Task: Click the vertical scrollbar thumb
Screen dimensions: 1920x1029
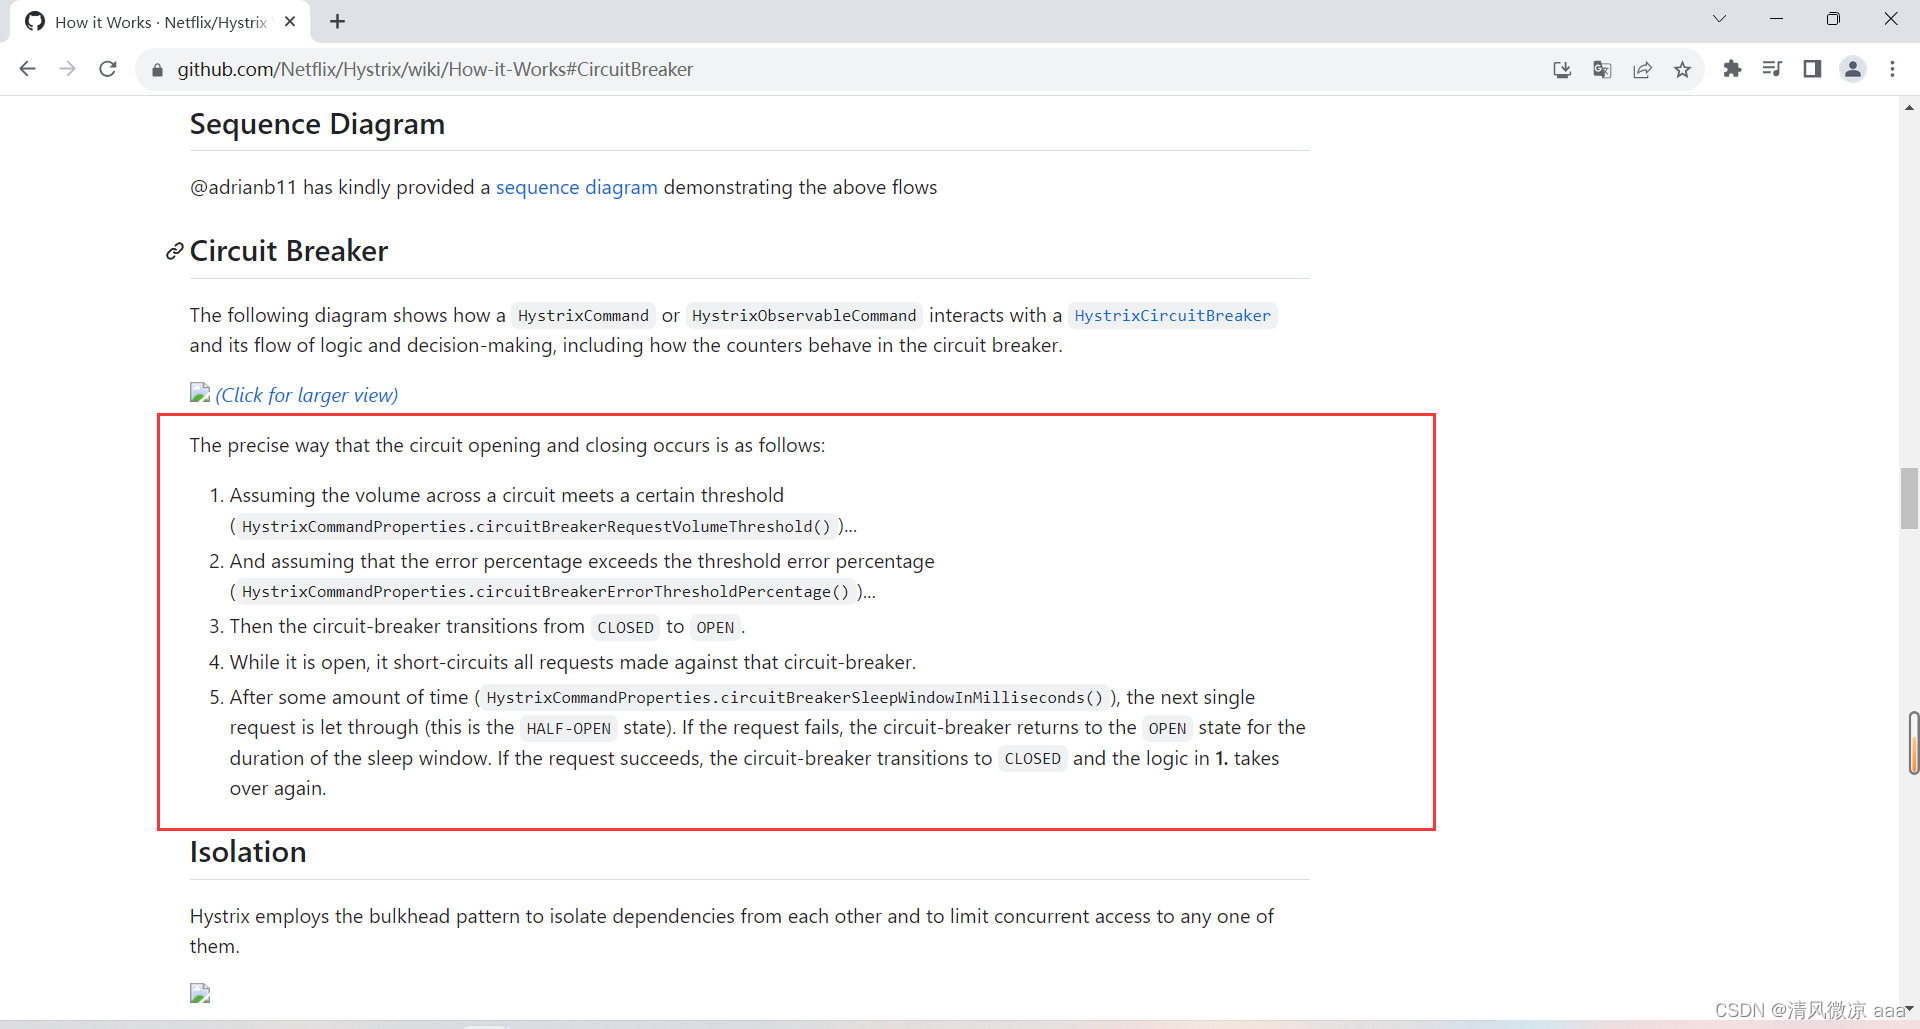Action: 1909,498
